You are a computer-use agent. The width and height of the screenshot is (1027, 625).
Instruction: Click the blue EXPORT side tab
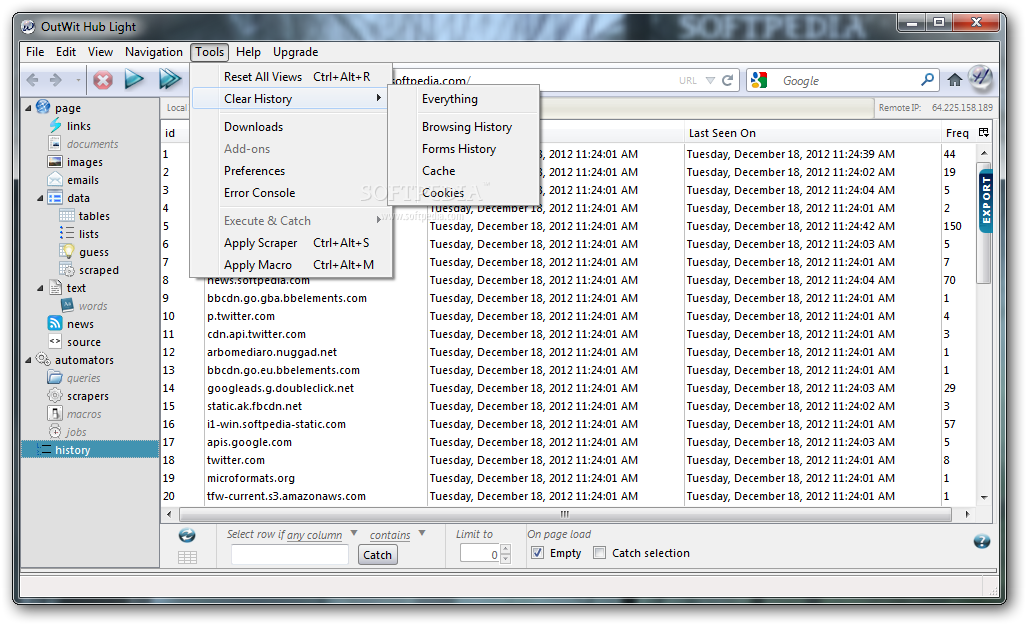click(986, 202)
